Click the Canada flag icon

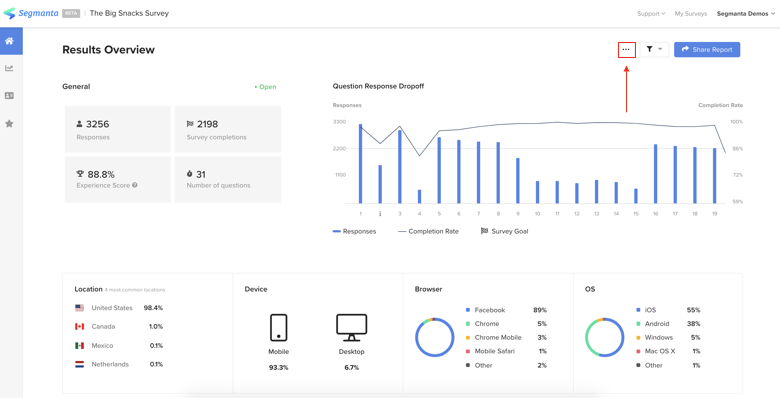80,326
